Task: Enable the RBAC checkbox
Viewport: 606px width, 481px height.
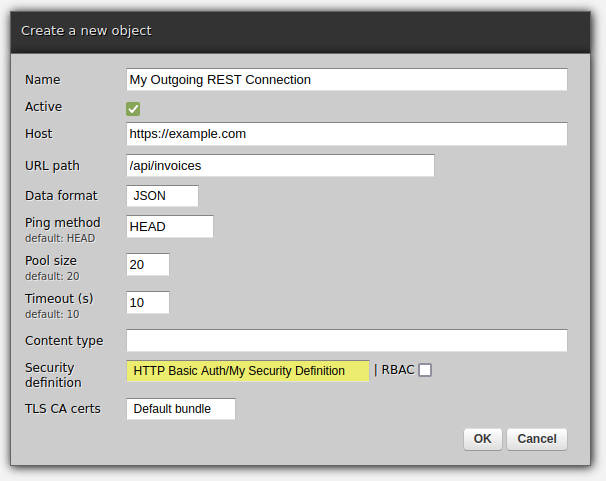Action: point(425,370)
